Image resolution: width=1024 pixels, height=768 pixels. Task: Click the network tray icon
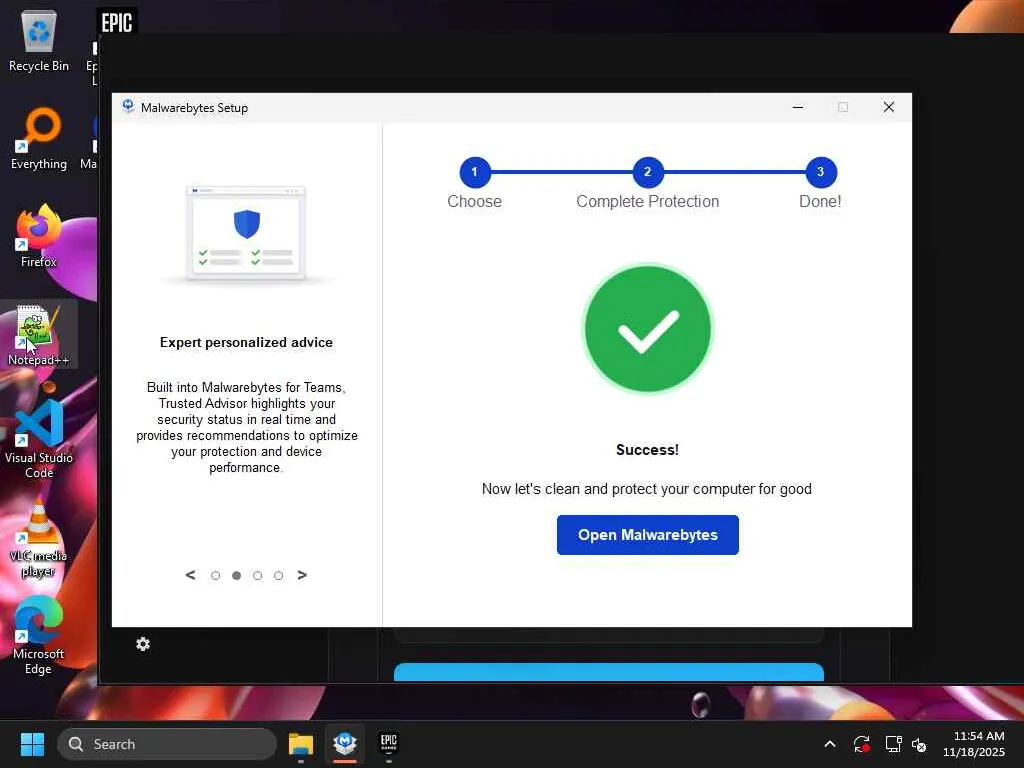pyautogui.click(x=893, y=744)
